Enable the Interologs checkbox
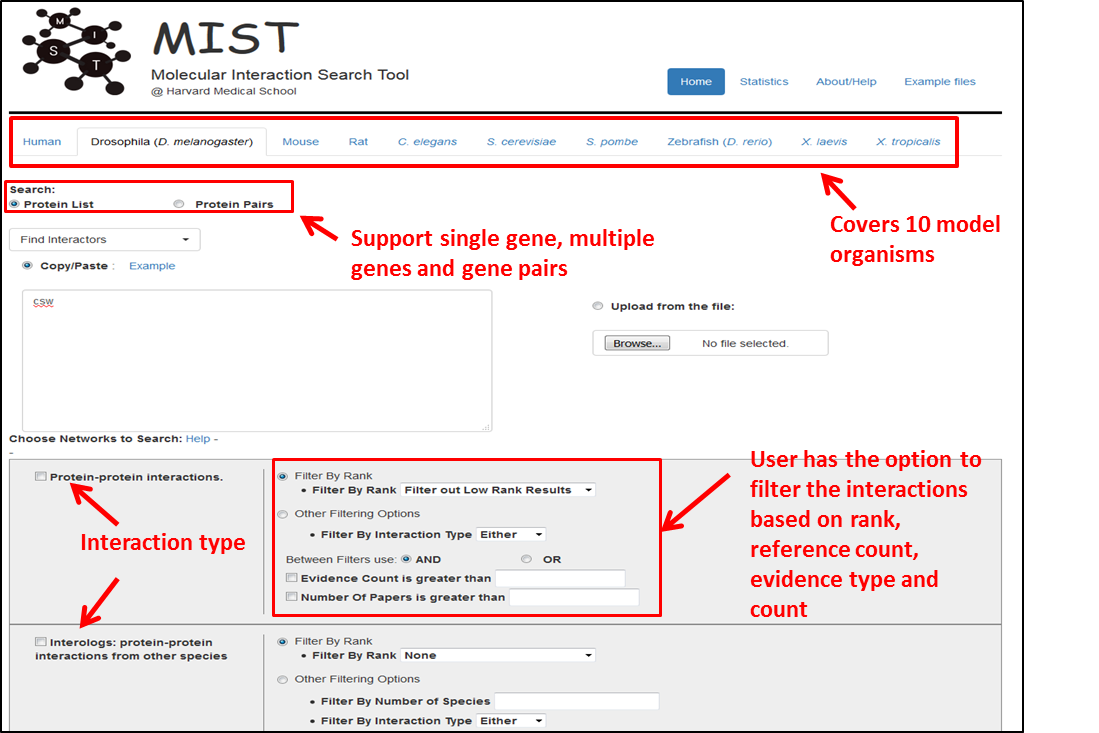The height and width of the screenshot is (733, 1099). pos(41,642)
